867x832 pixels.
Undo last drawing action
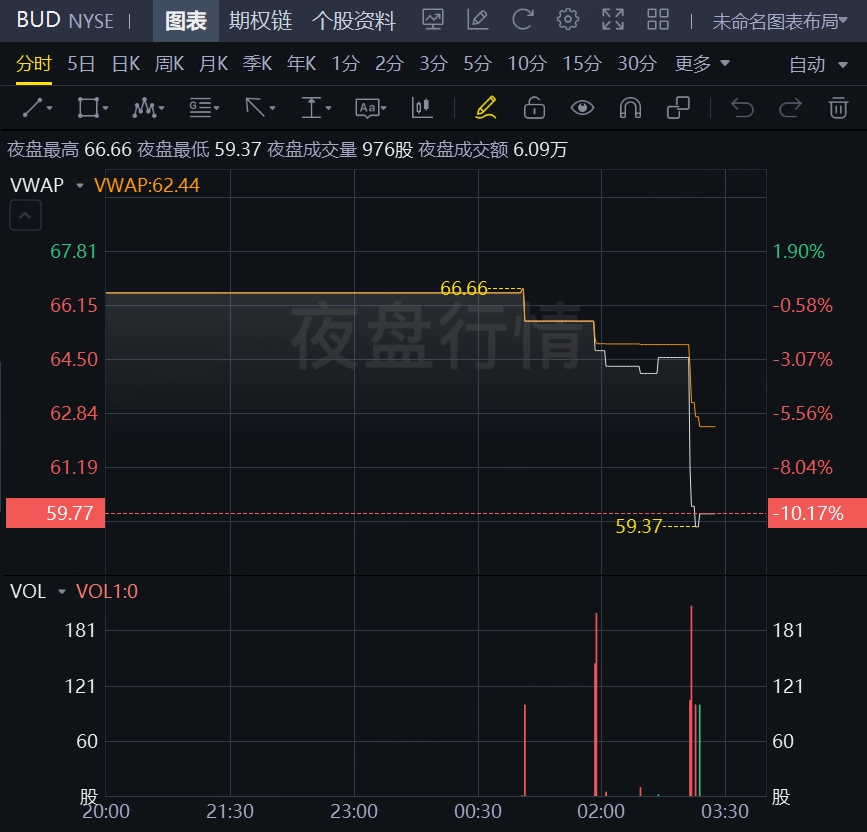pyautogui.click(x=742, y=108)
